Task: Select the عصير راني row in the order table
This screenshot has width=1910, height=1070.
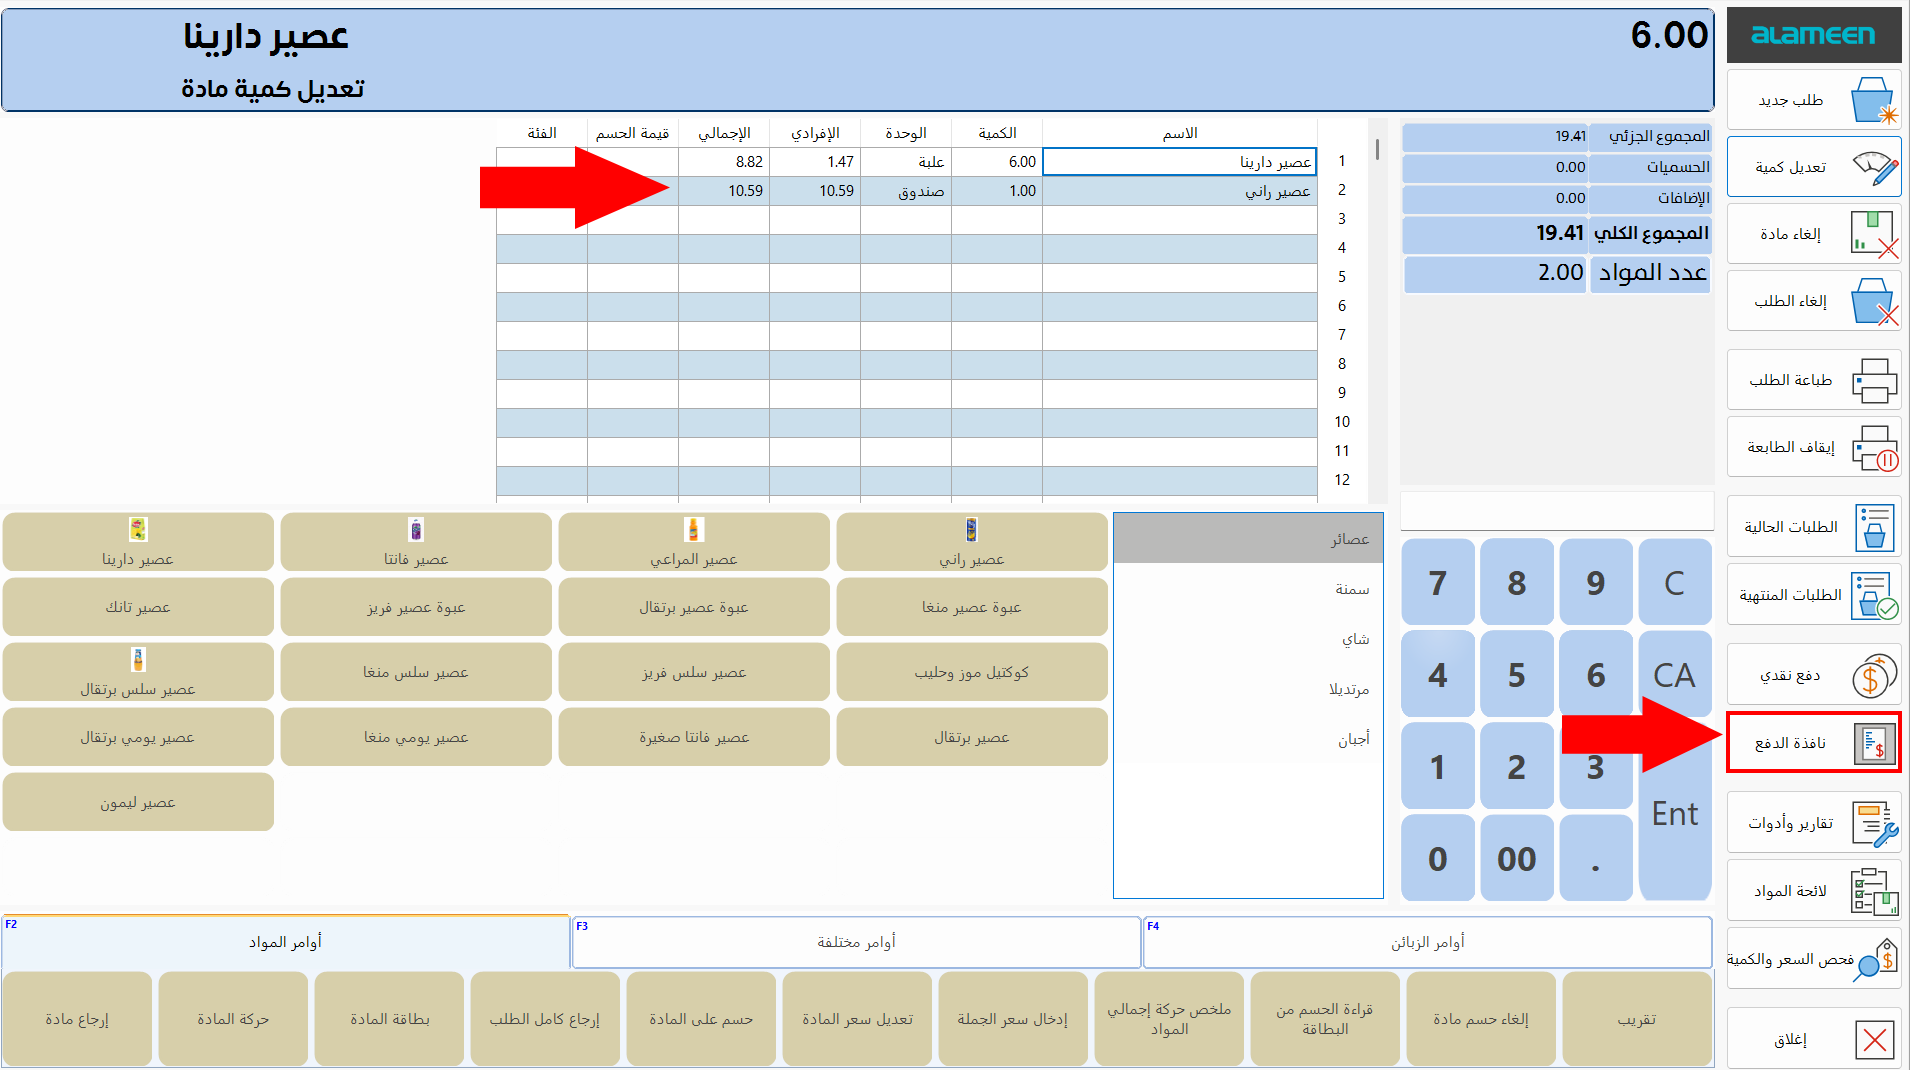Action: [1178, 191]
